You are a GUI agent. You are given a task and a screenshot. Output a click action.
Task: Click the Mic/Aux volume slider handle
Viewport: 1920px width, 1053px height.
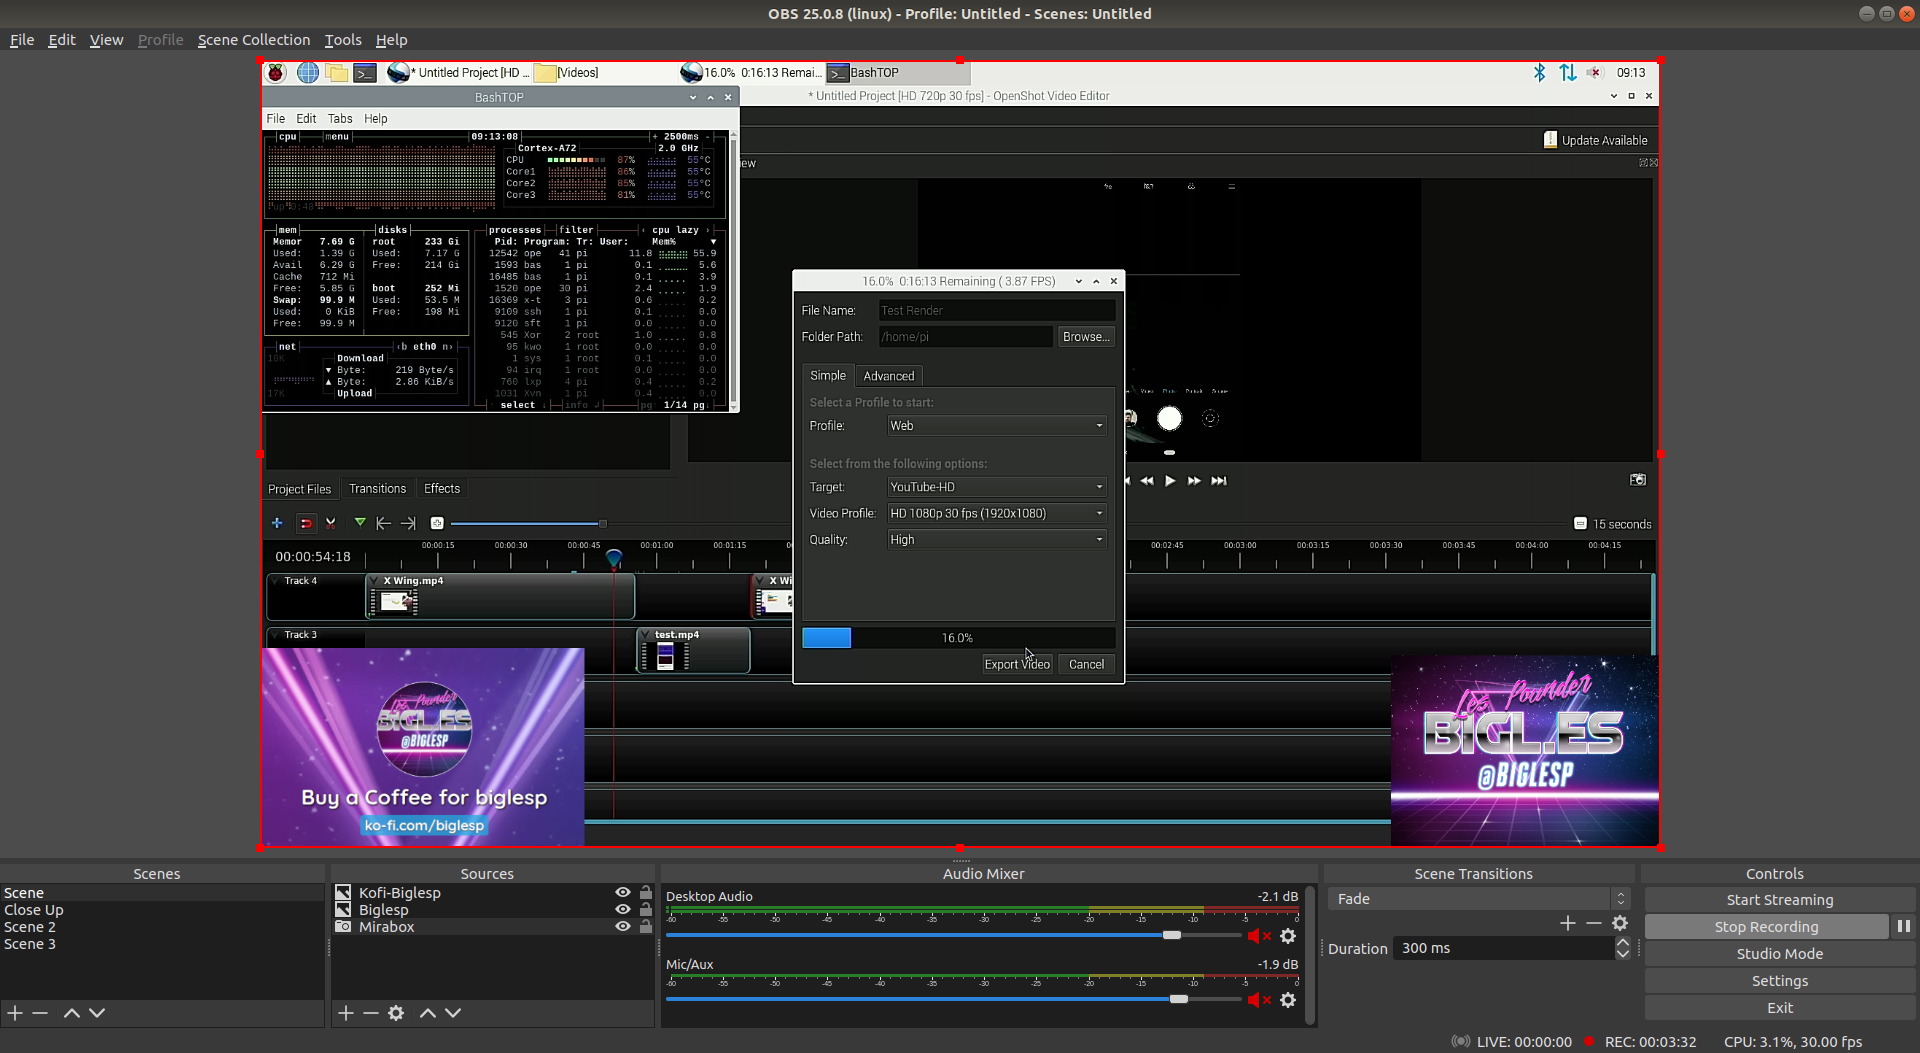click(x=1179, y=999)
